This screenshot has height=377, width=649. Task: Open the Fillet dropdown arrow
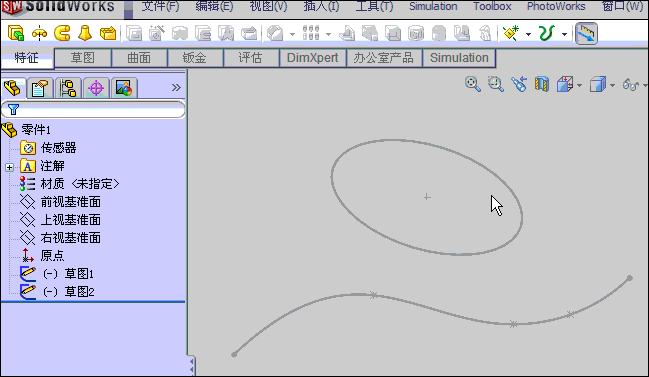click(x=292, y=34)
